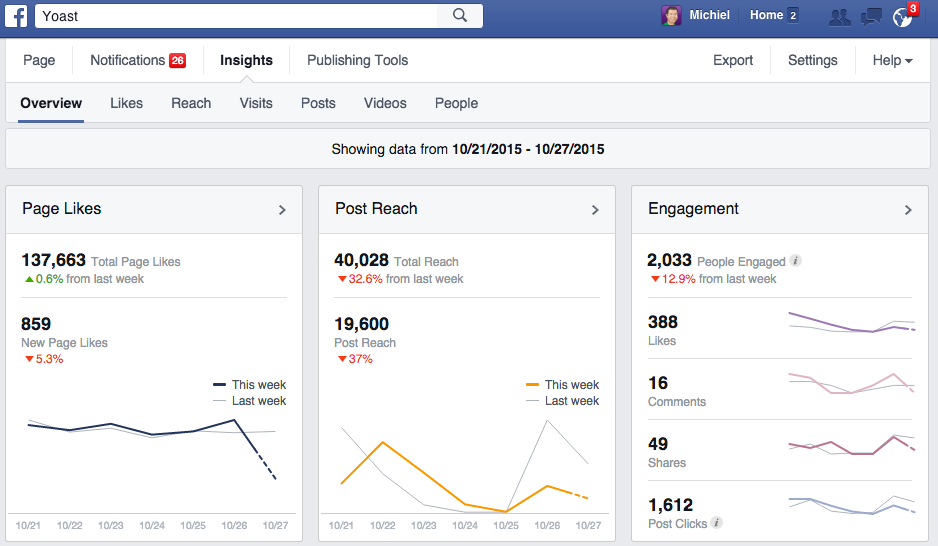The height and width of the screenshot is (546, 938).
Task: Expand the Page Likes panel arrow
Action: click(282, 210)
